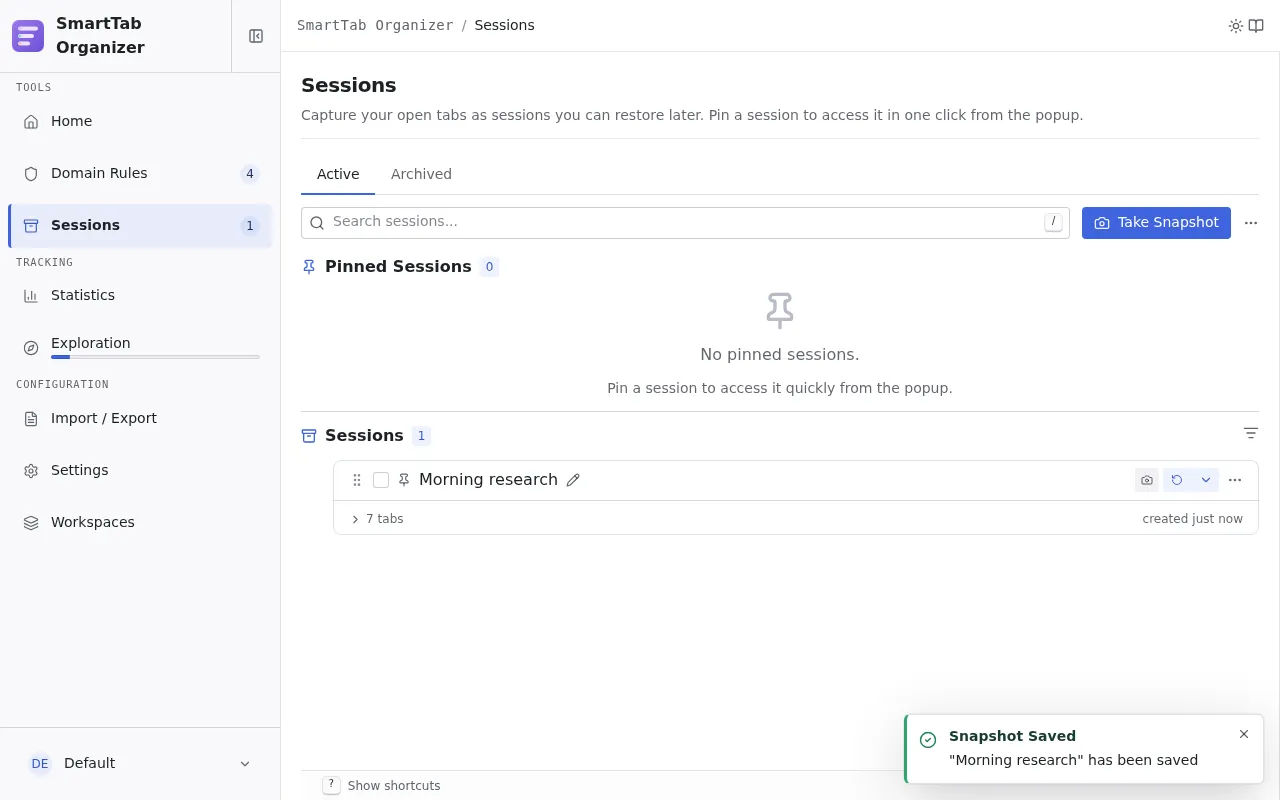The width and height of the screenshot is (1280, 800).
Task: Switch to the Archived tab
Action: pos(421,174)
